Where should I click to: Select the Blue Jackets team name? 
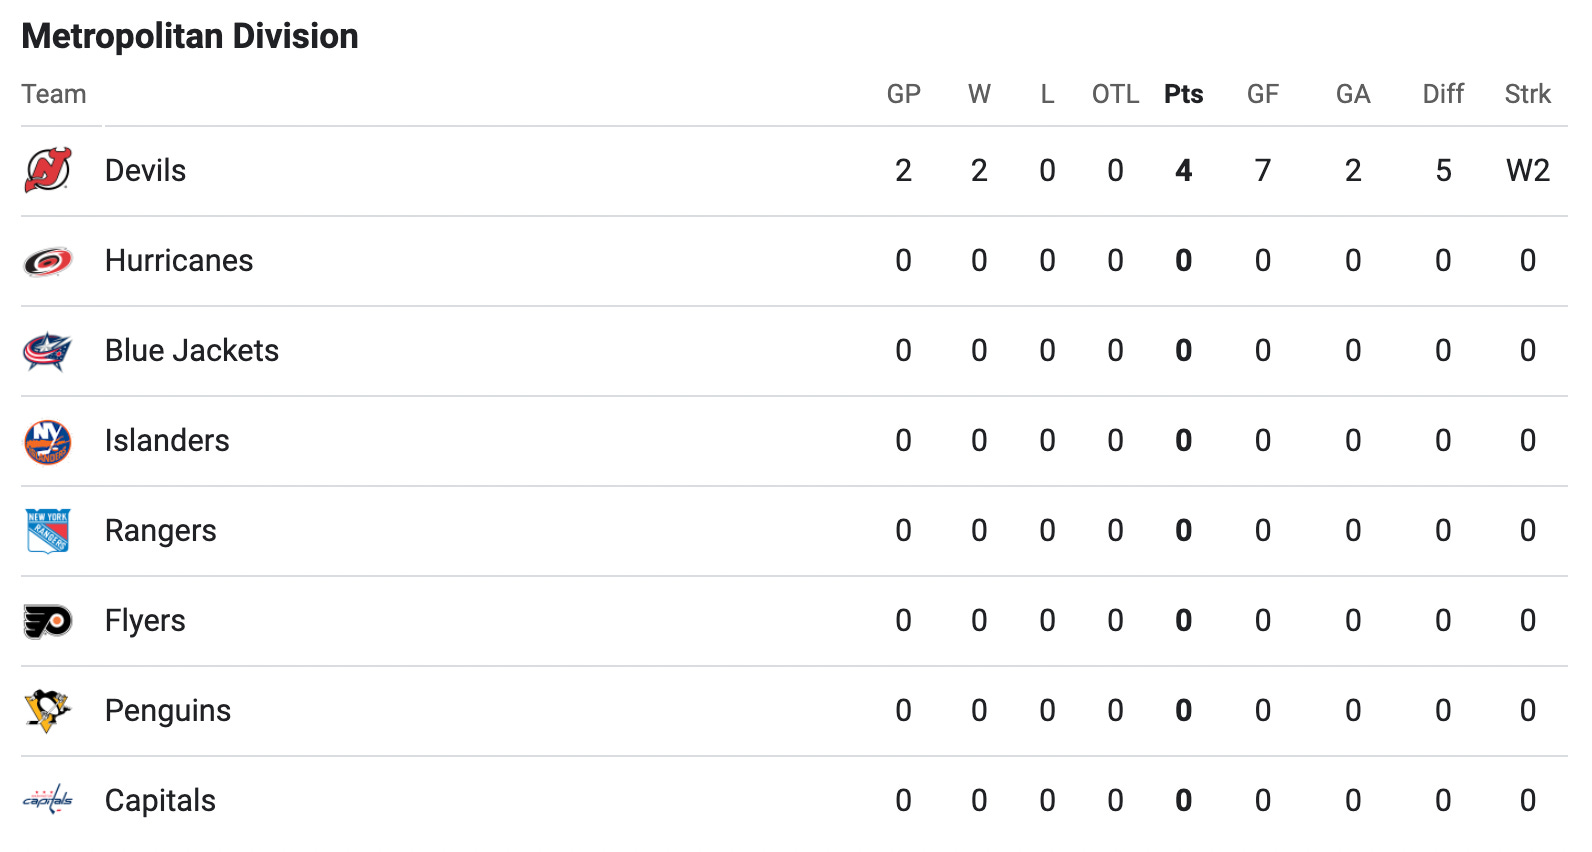[x=192, y=351]
